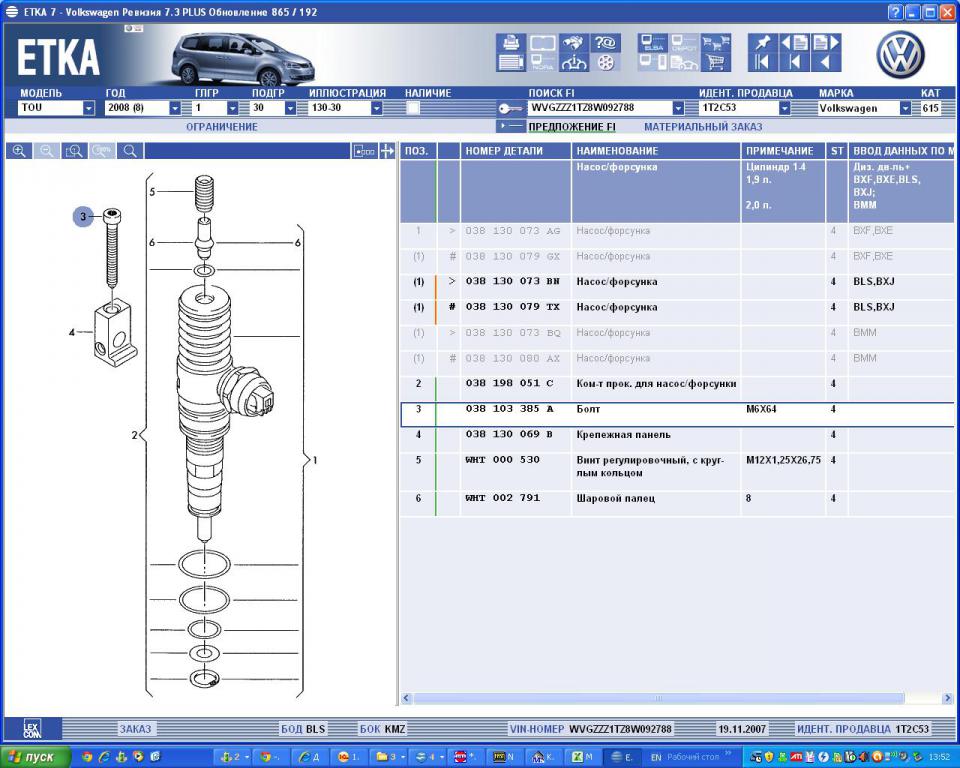Click the DEPOT icon
This screenshot has height=768, width=960.
684,43
